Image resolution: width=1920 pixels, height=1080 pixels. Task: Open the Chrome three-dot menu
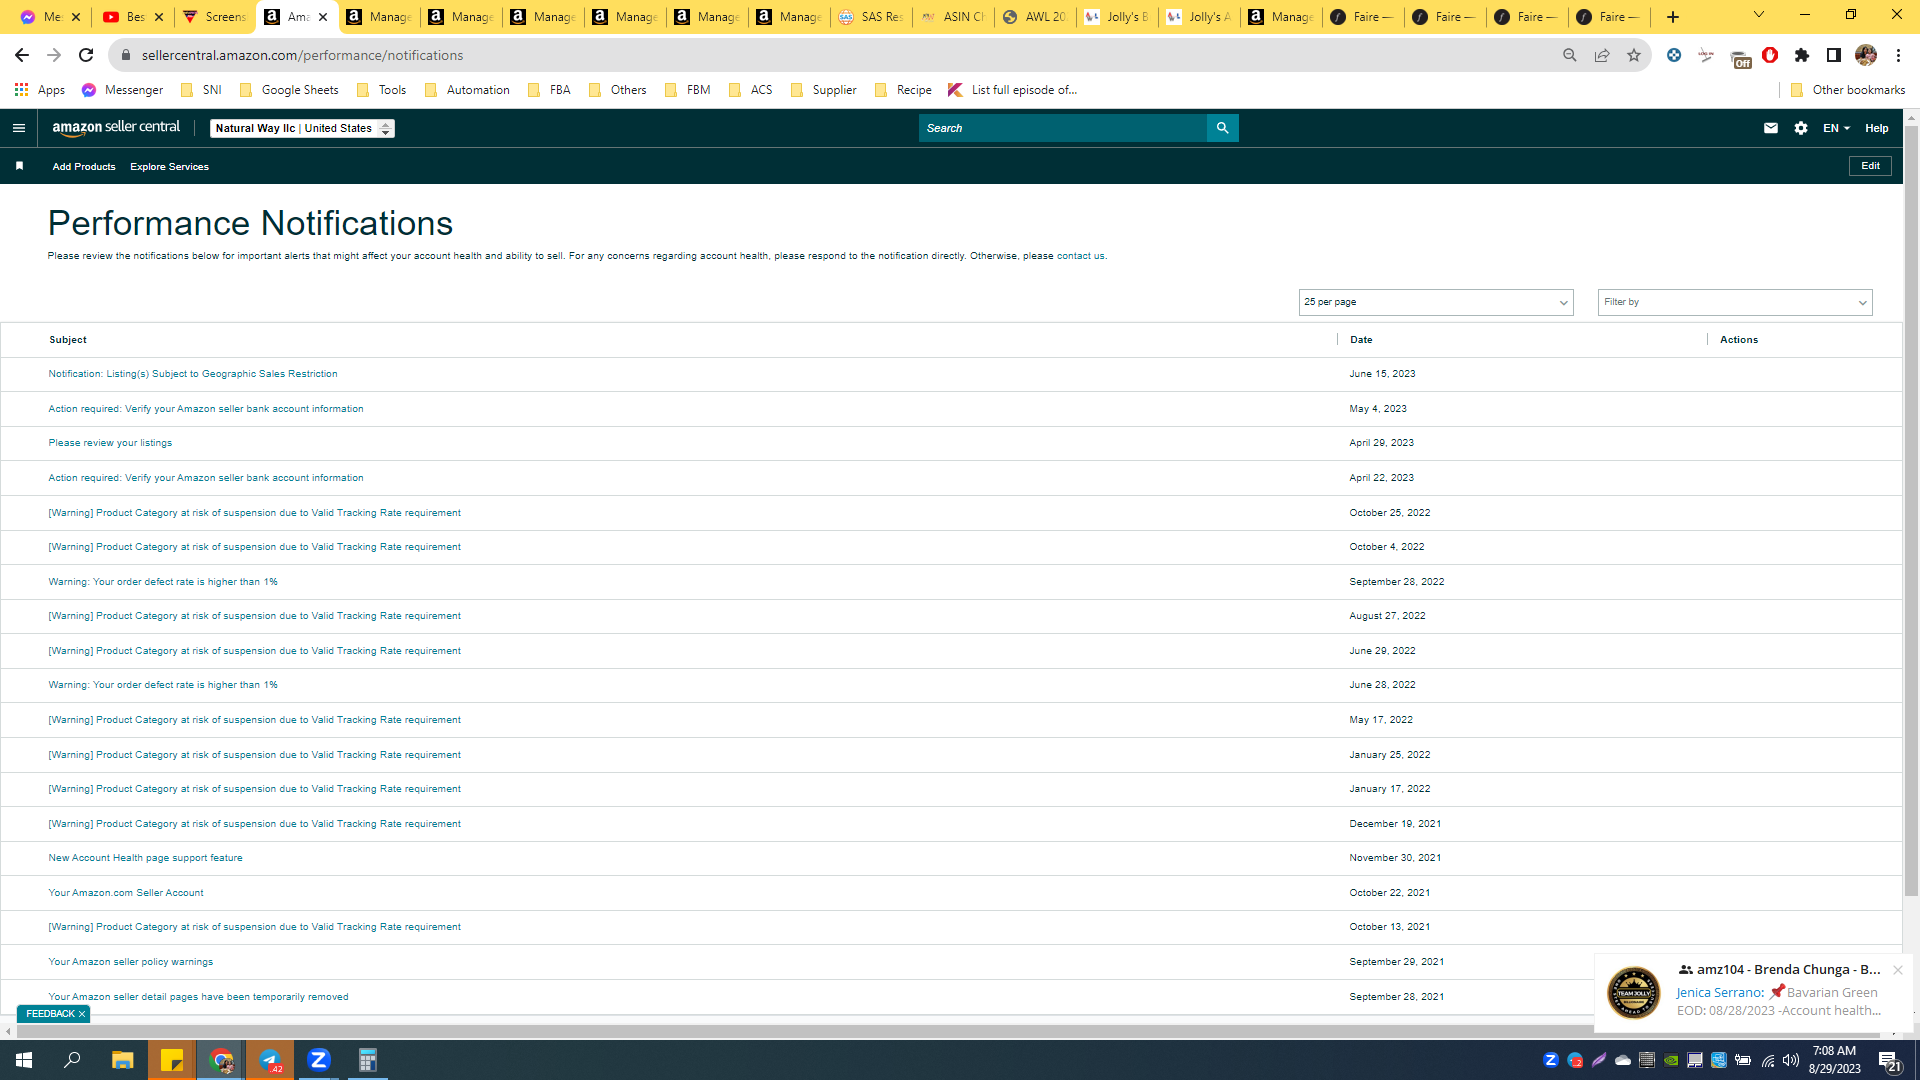pos(1899,55)
